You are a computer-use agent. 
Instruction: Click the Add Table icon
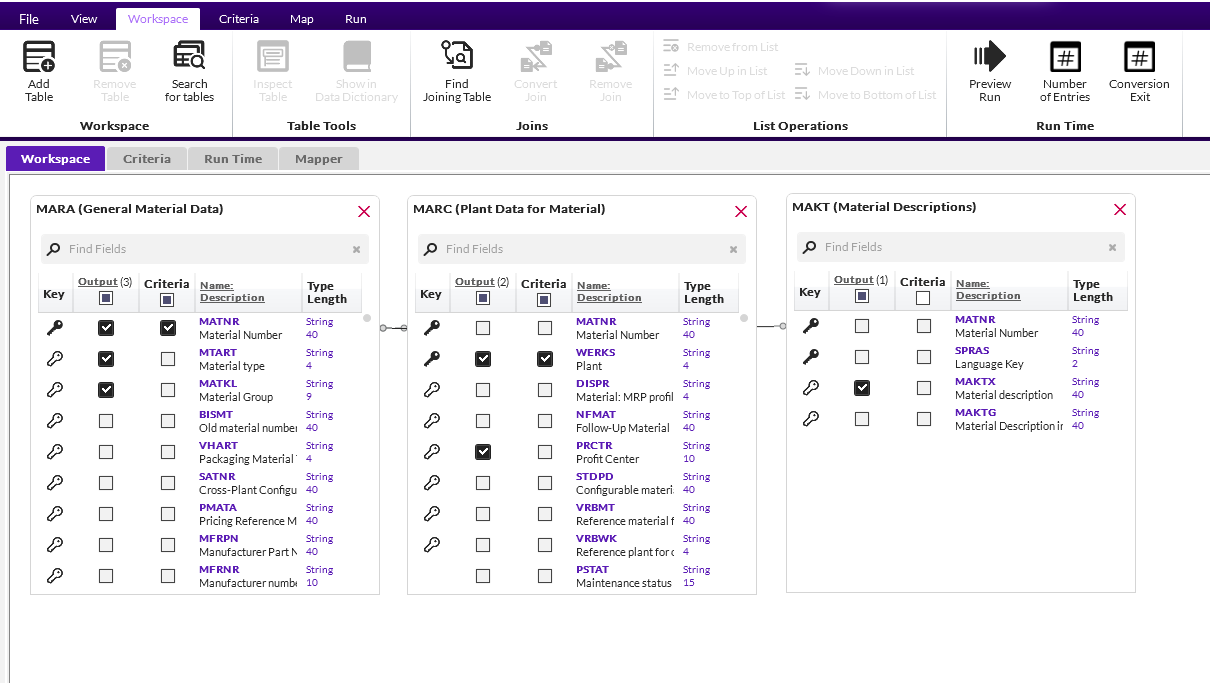click(39, 58)
